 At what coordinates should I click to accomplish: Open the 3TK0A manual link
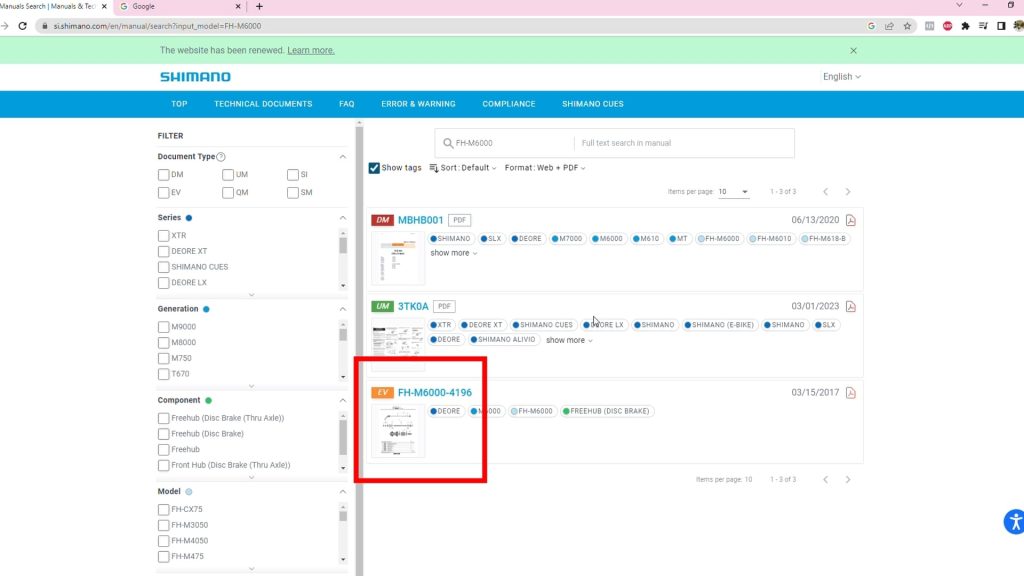(413, 306)
